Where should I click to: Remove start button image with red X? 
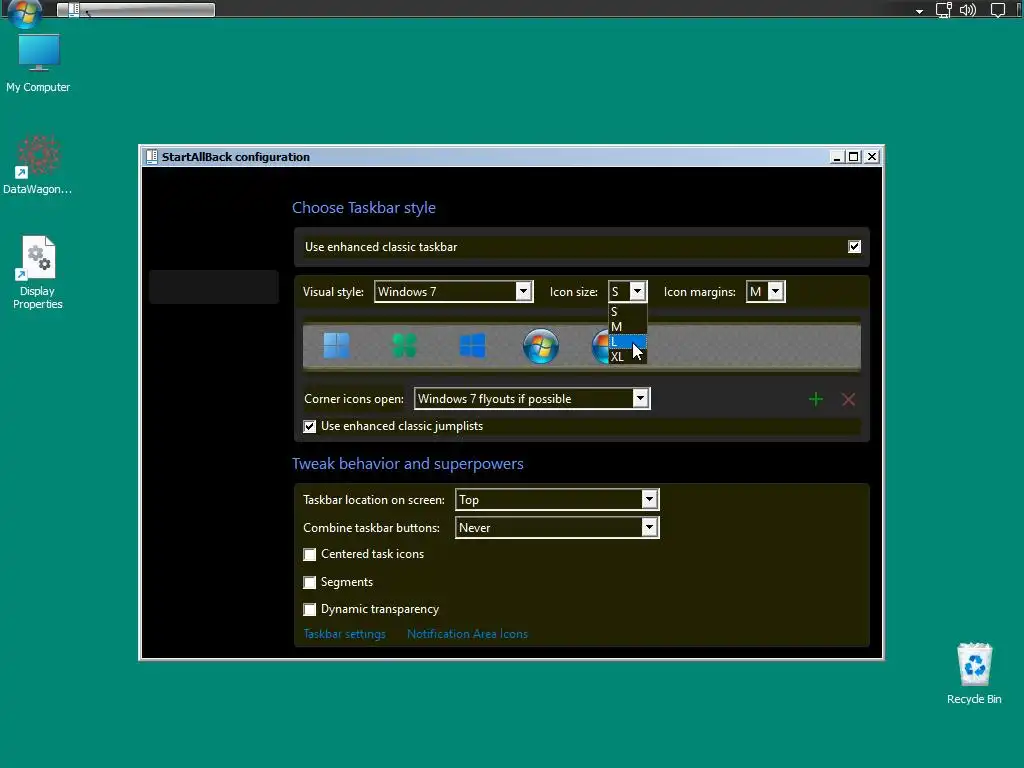click(x=848, y=399)
